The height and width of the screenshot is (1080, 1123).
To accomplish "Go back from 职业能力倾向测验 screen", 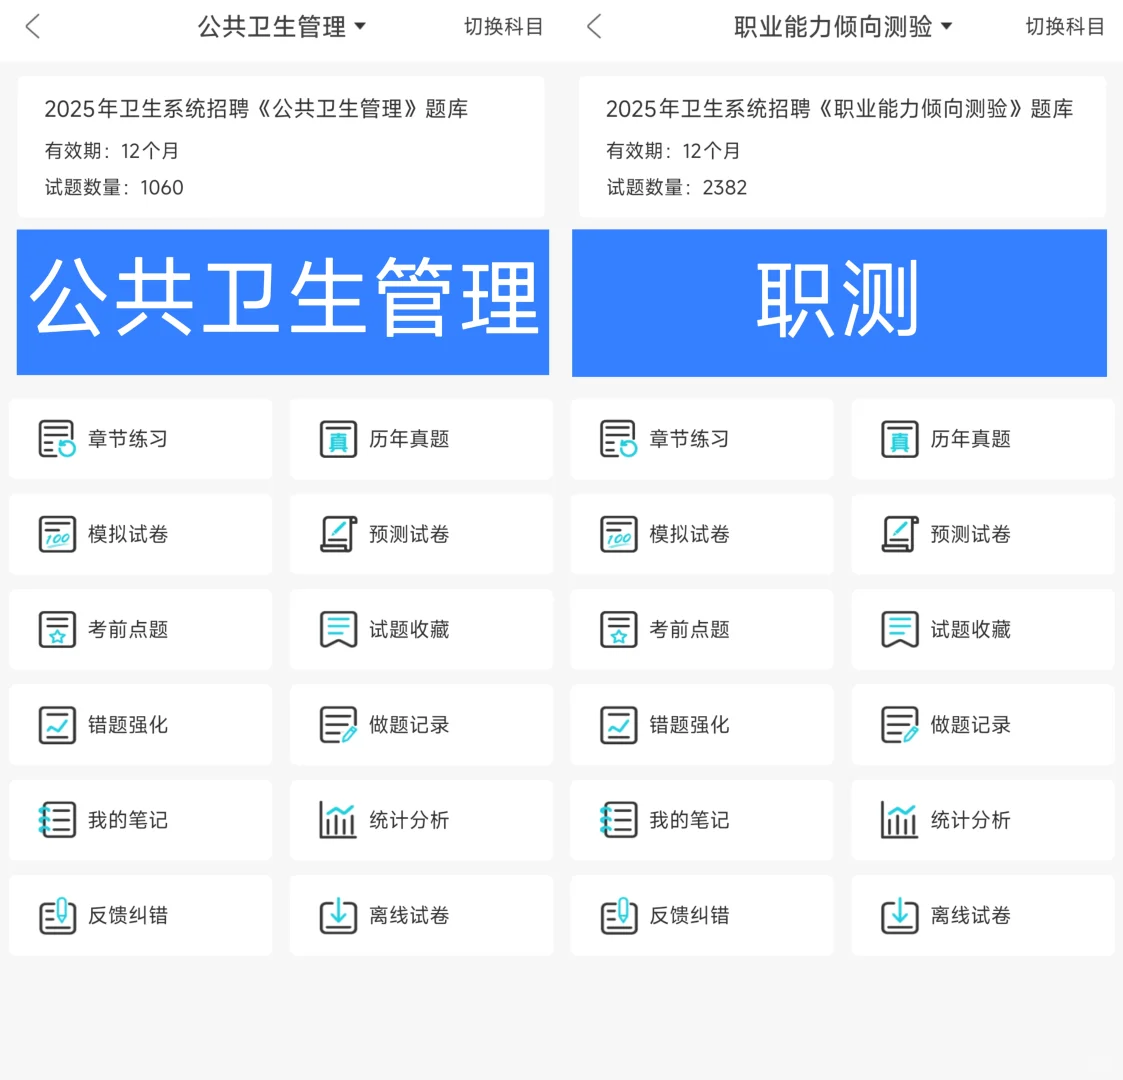I will [594, 26].
